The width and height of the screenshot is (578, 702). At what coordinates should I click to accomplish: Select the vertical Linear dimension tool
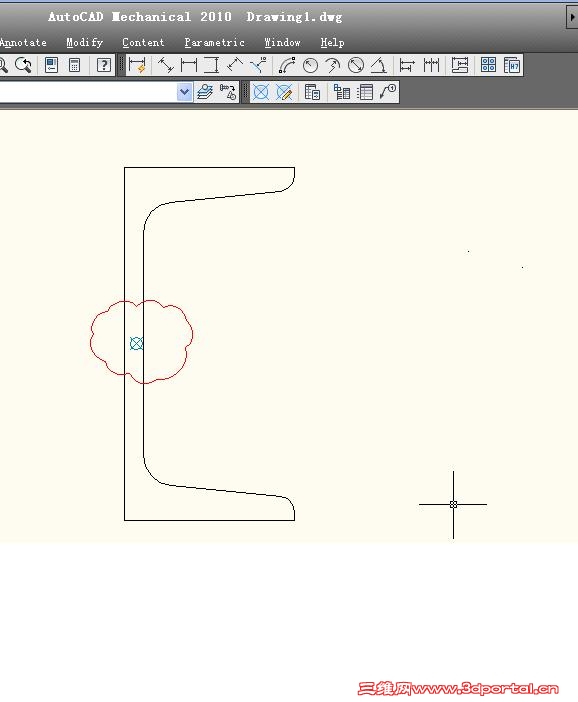point(211,65)
